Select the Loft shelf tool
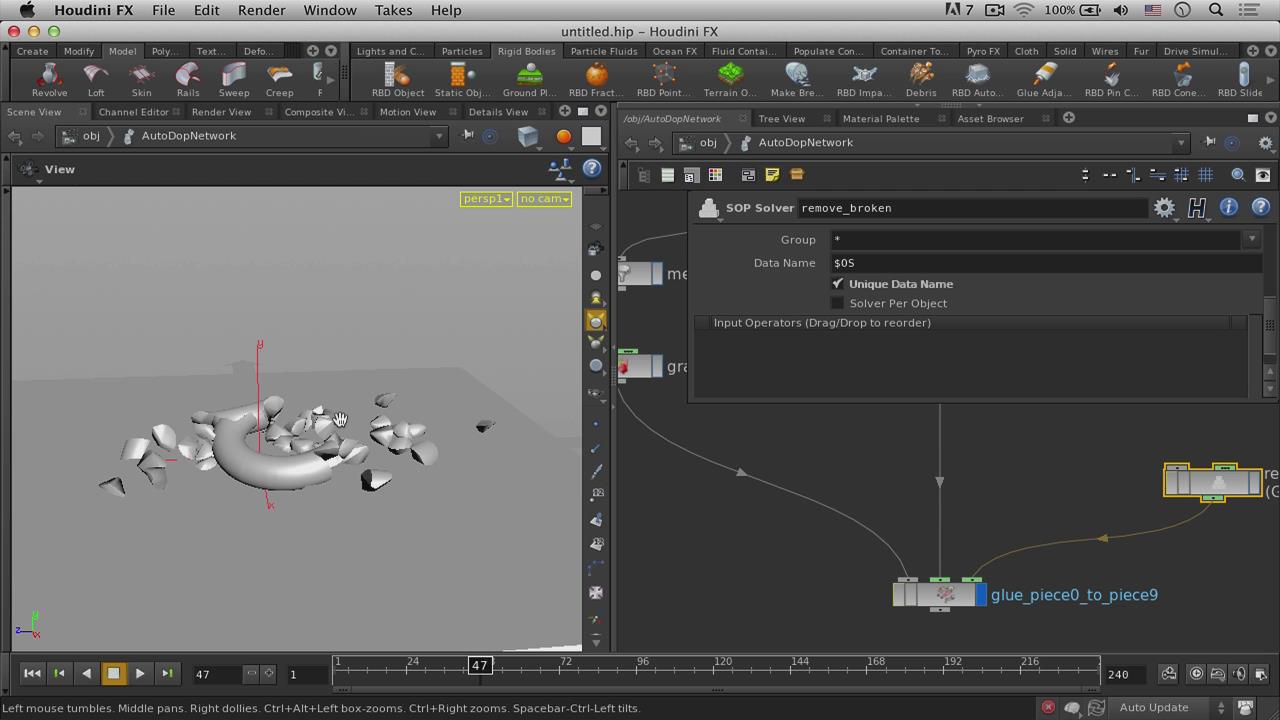The height and width of the screenshot is (720, 1280). pyautogui.click(x=96, y=80)
